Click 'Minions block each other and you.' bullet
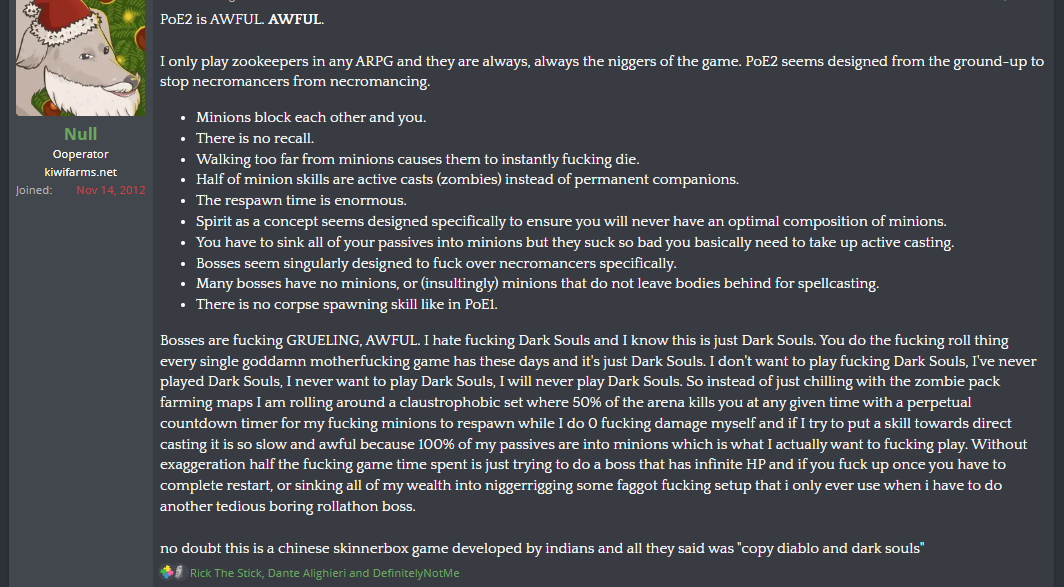The height and width of the screenshot is (587, 1064). coord(311,117)
